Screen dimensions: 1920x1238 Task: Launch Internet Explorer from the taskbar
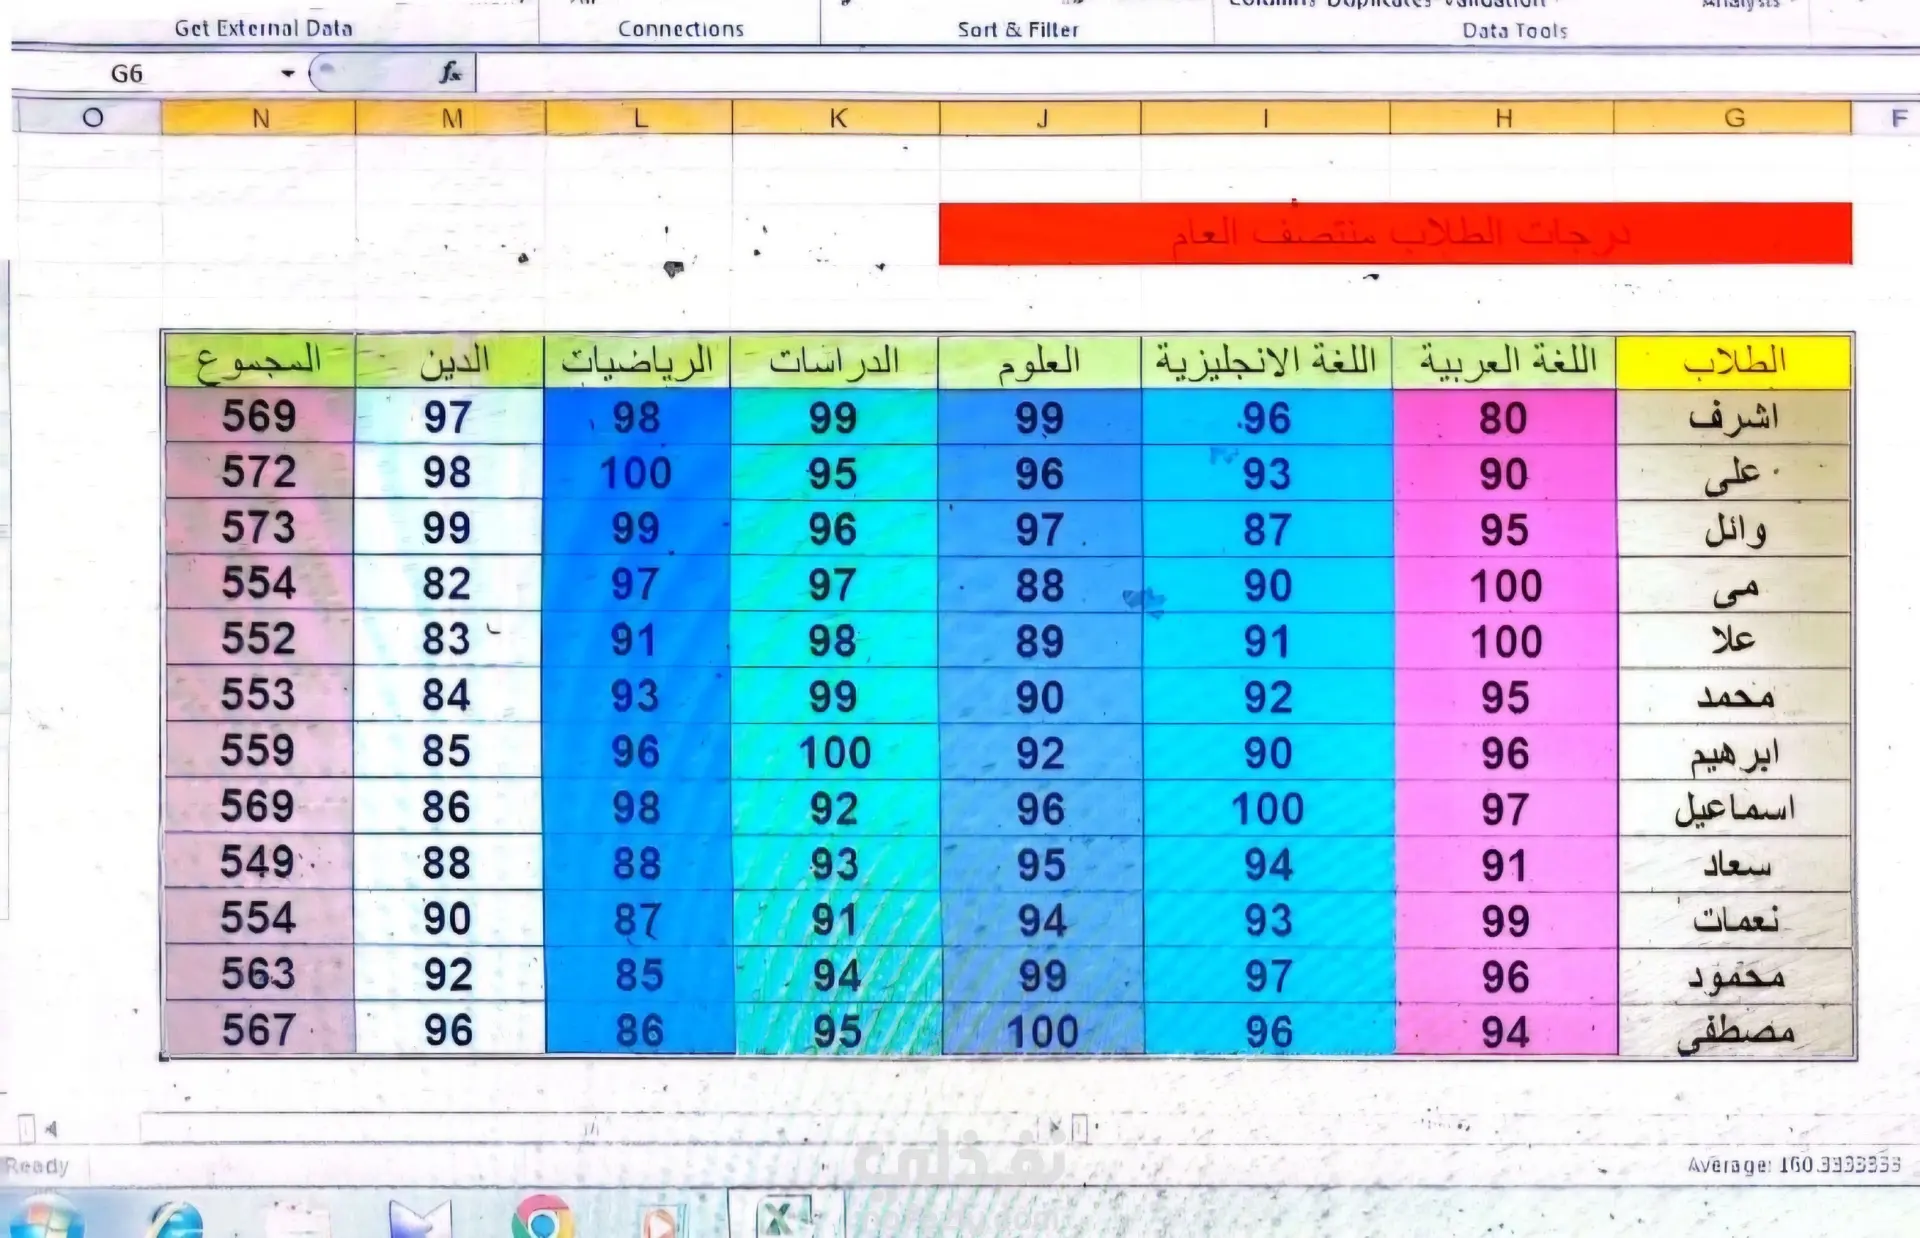[x=176, y=1222]
